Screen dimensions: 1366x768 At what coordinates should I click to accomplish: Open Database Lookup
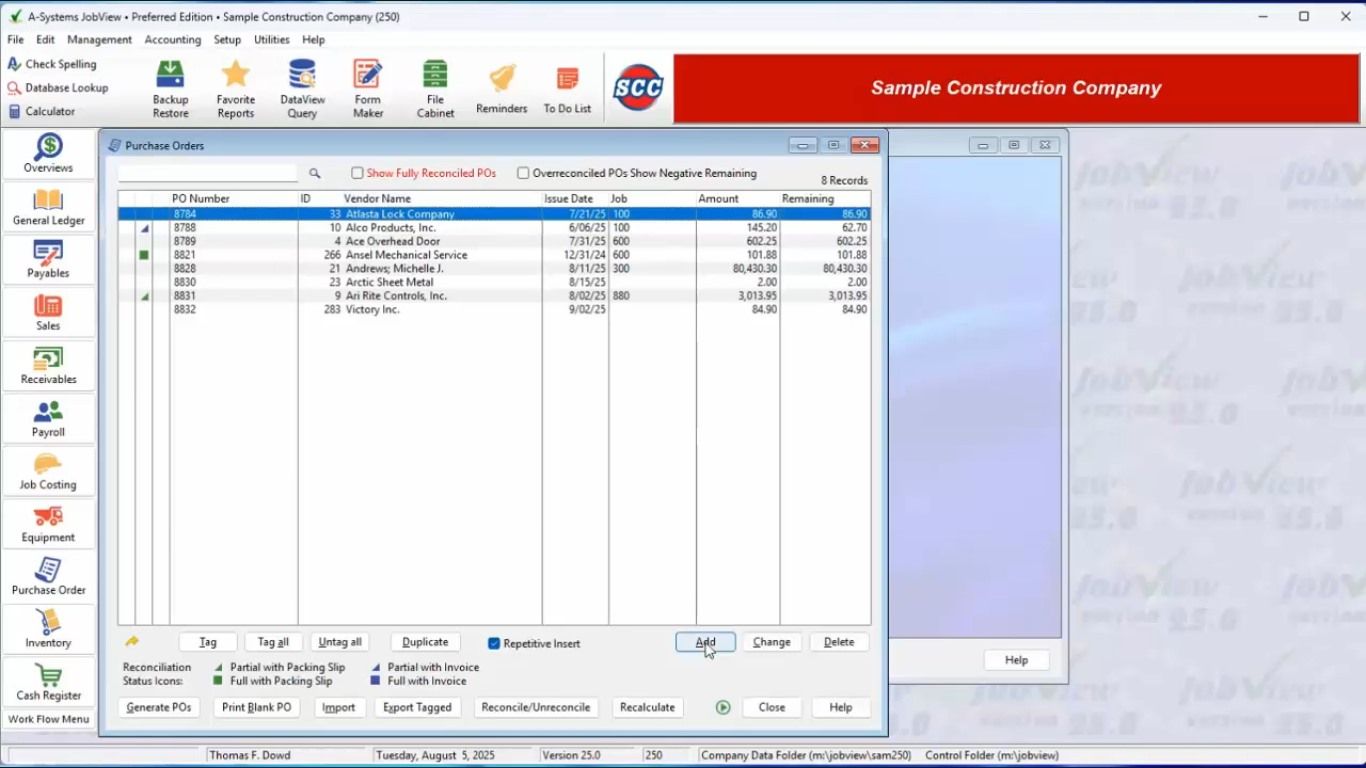point(58,88)
